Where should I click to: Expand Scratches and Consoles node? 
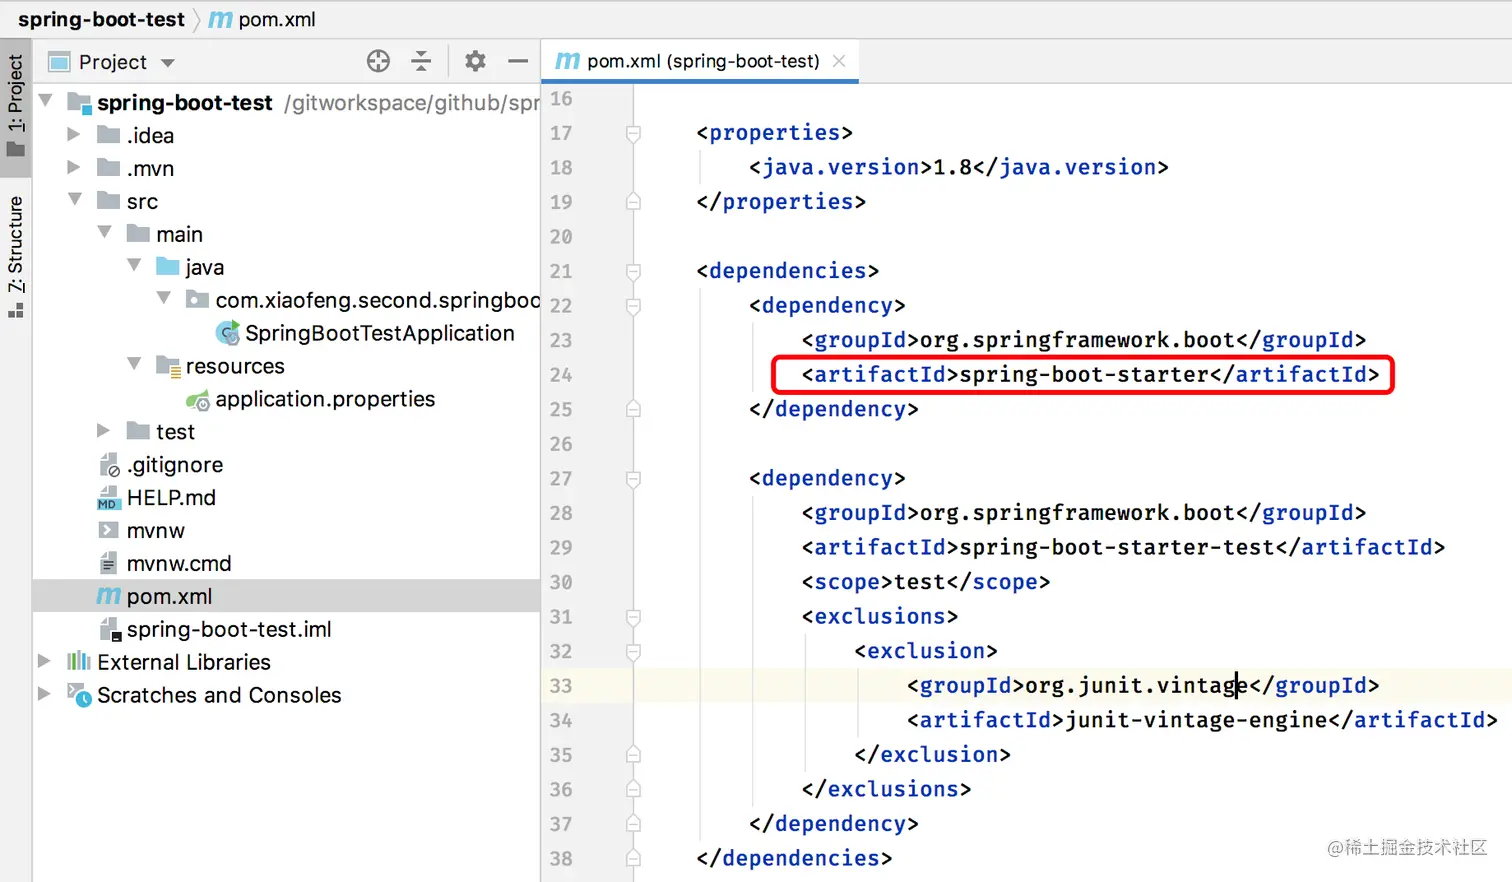point(44,695)
